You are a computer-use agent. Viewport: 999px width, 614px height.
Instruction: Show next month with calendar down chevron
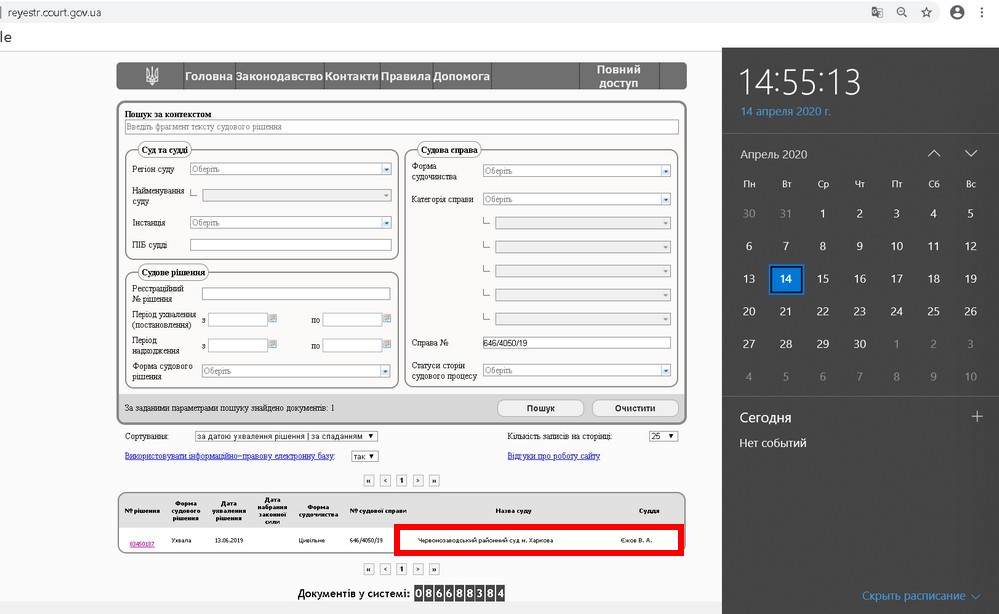[971, 154]
